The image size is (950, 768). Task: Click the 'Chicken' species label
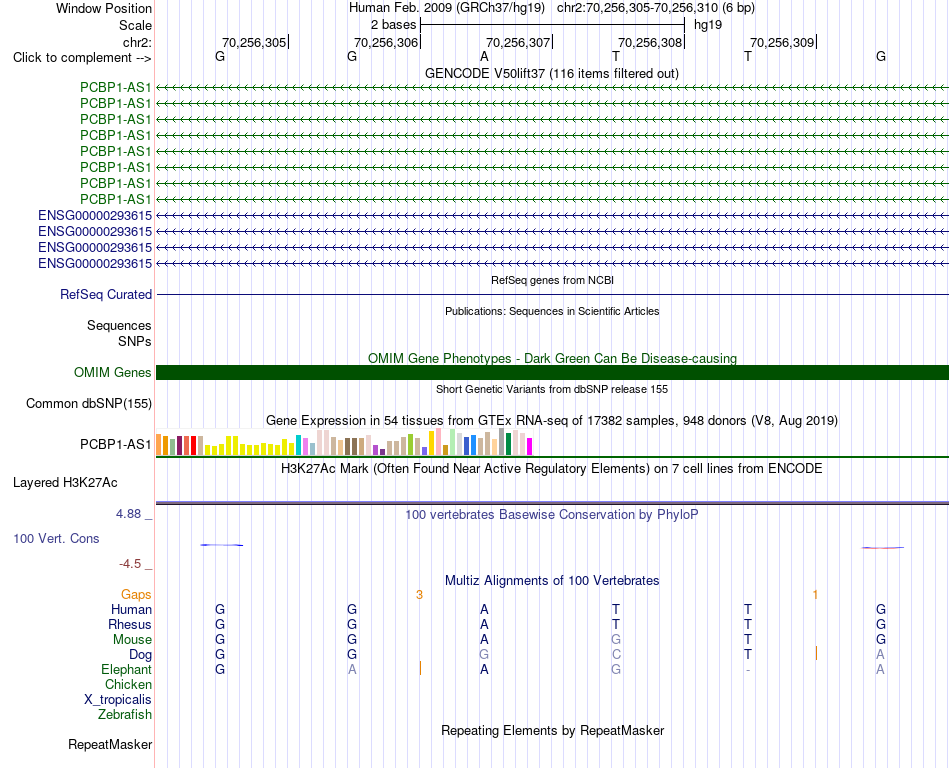pyautogui.click(x=128, y=684)
